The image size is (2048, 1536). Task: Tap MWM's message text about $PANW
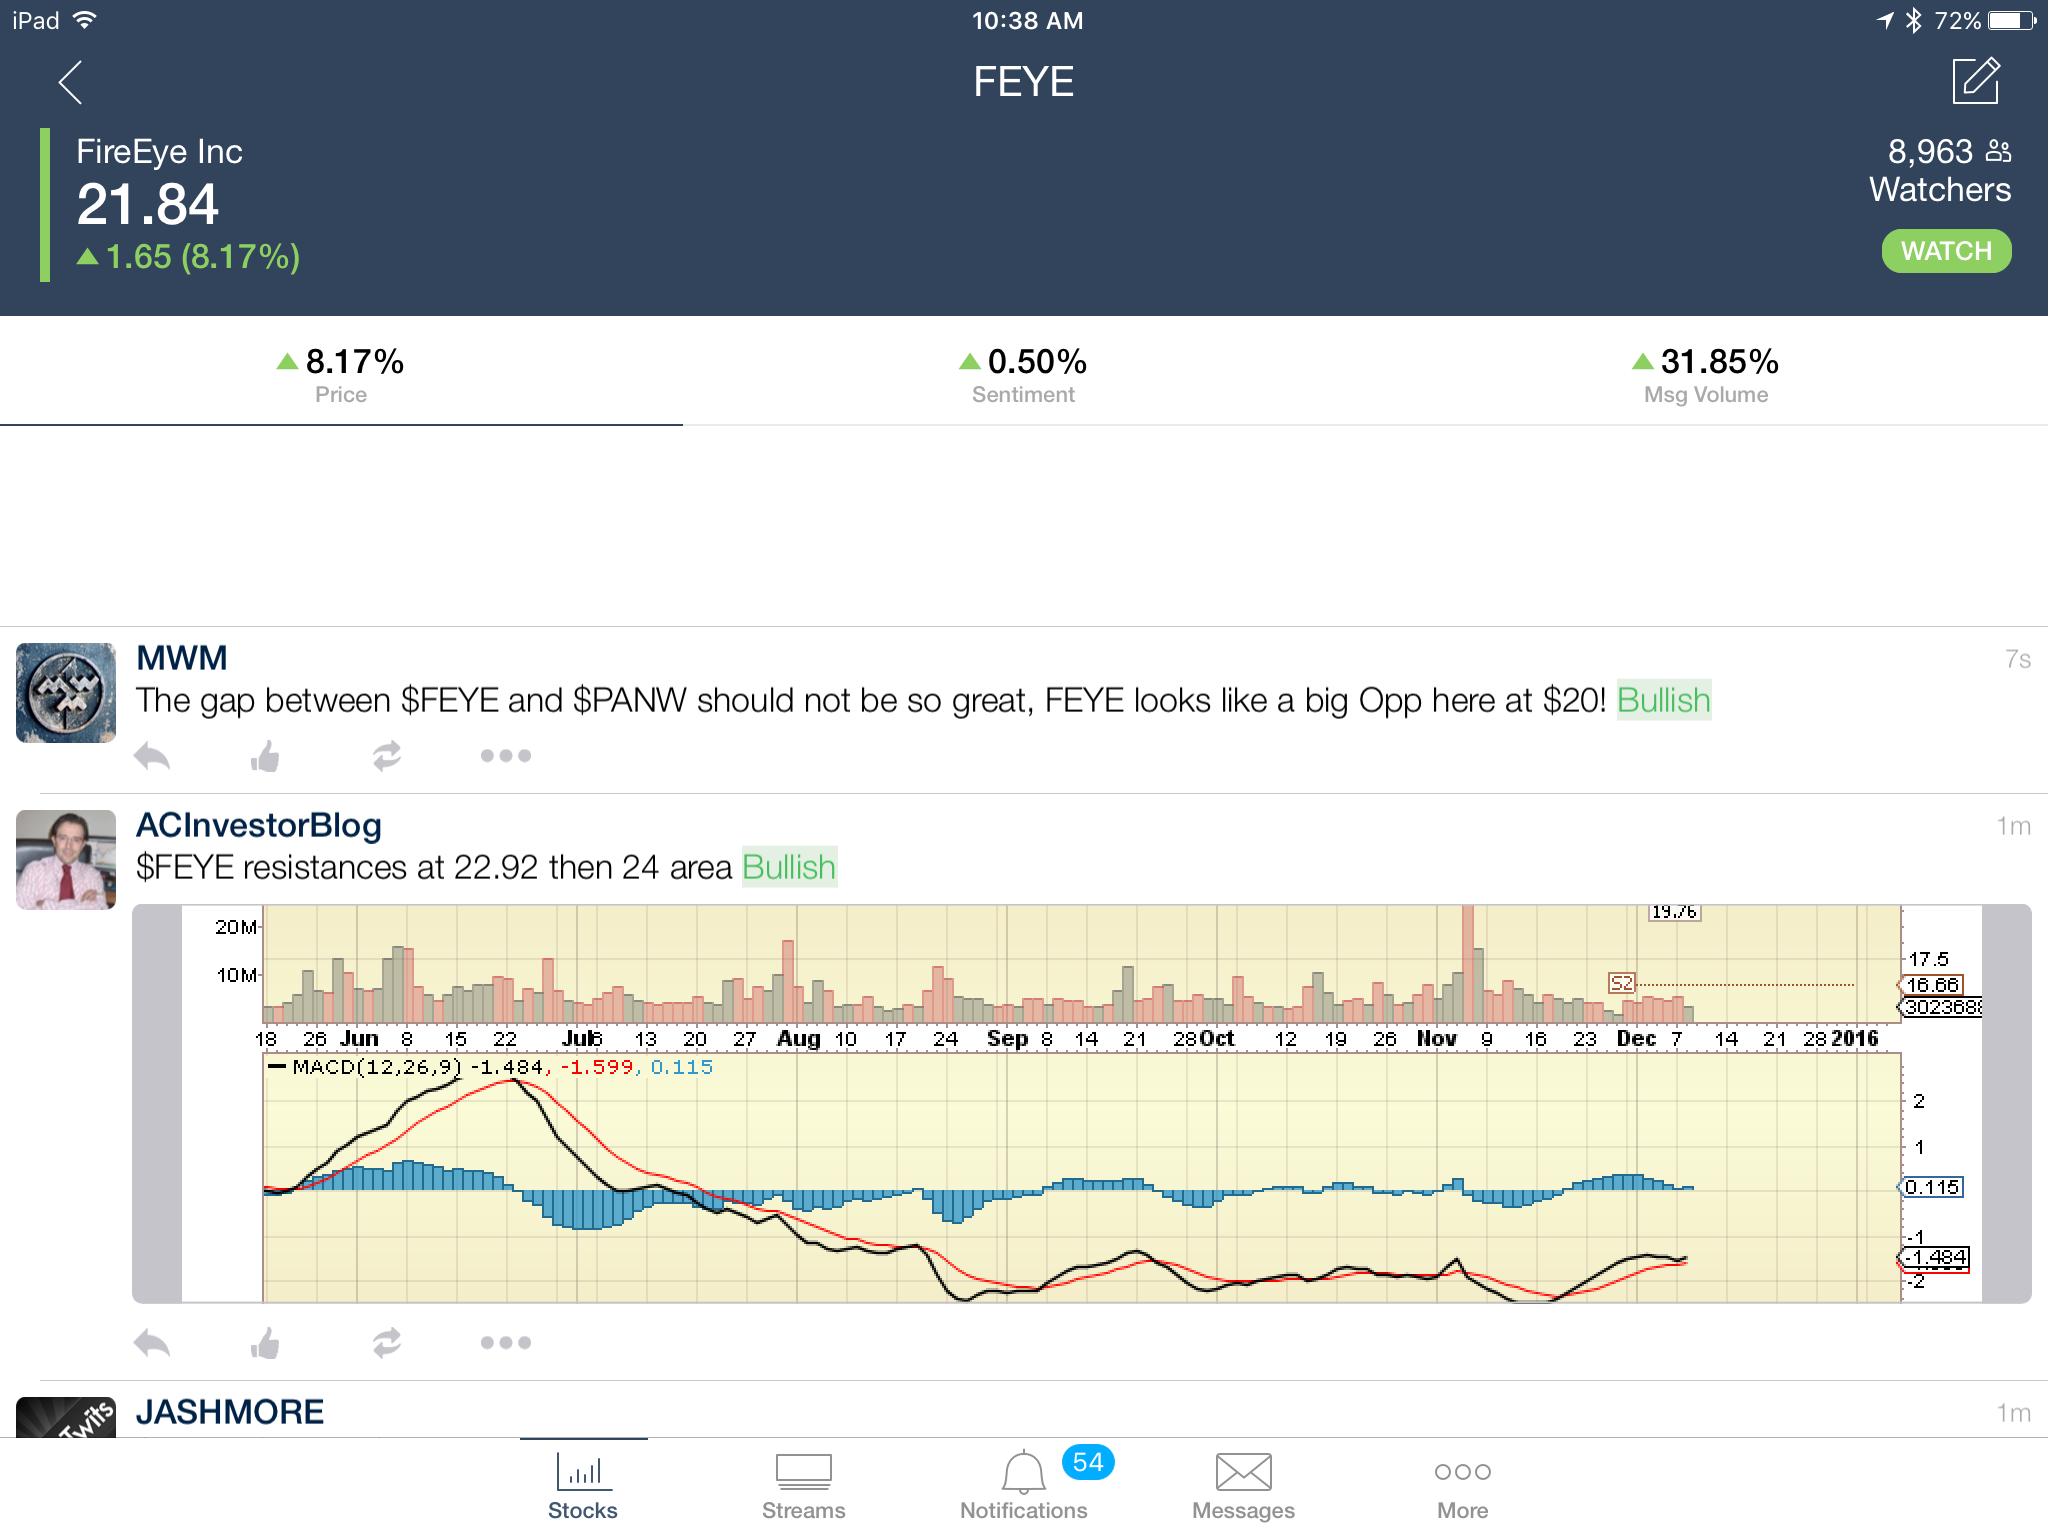[x=871, y=700]
